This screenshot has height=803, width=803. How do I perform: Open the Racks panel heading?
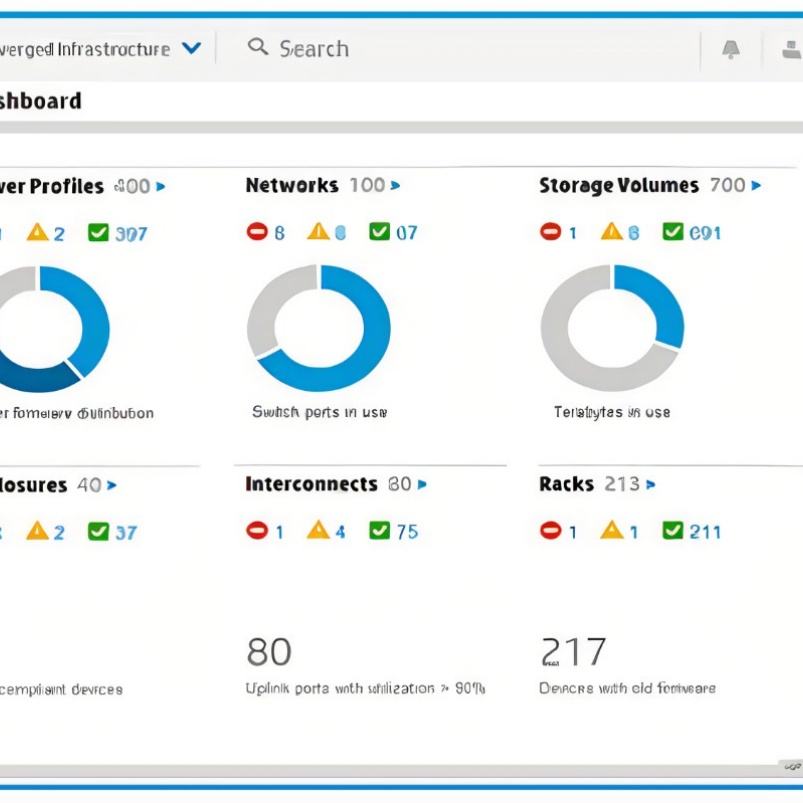[x=566, y=484]
